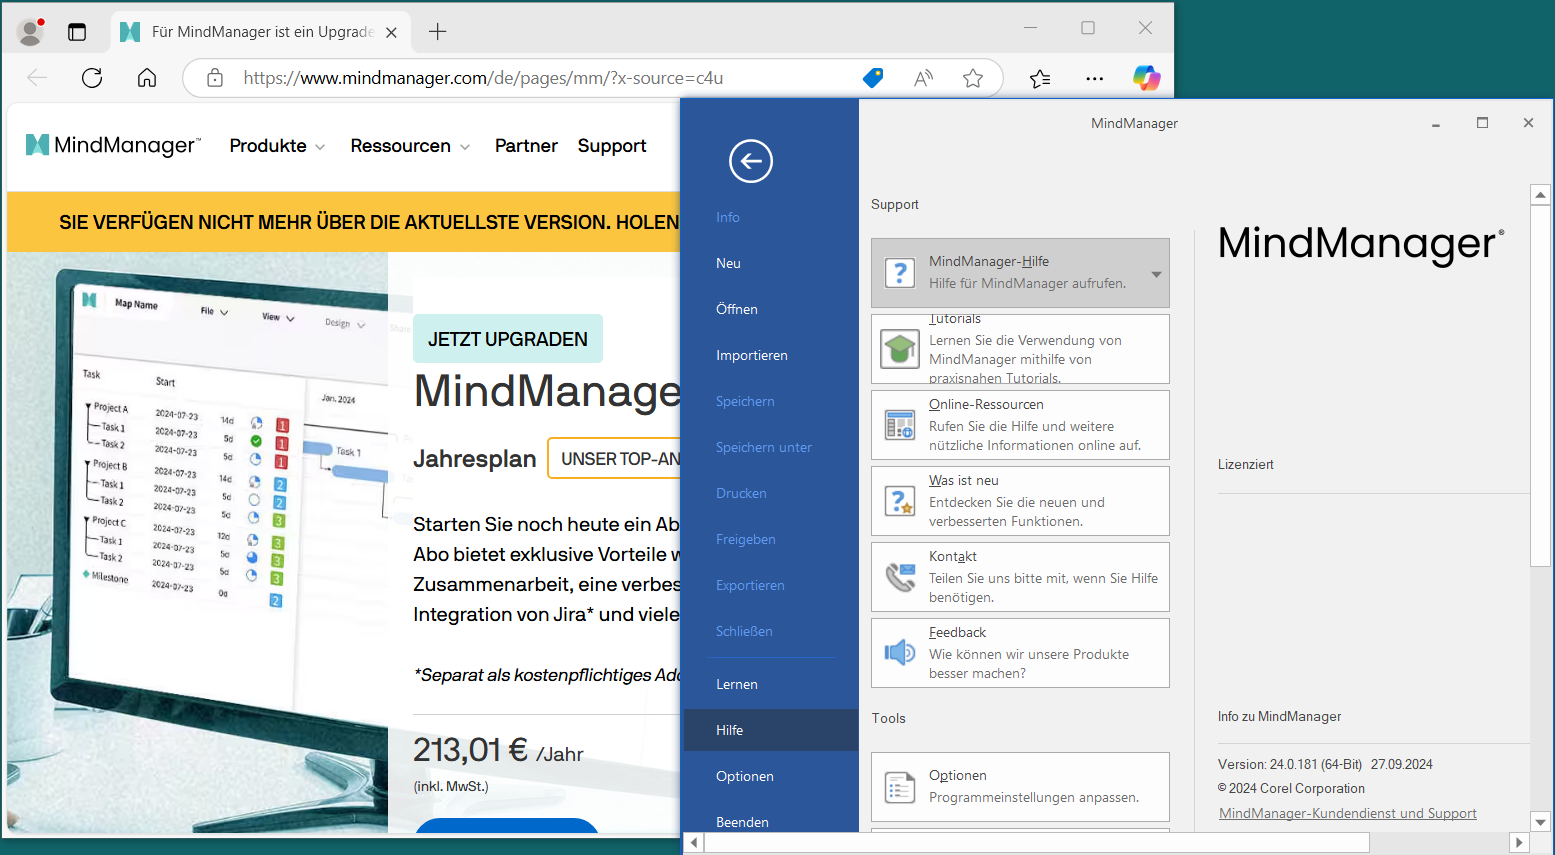Click the horizontal scrollbar left arrow

tap(694, 843)
